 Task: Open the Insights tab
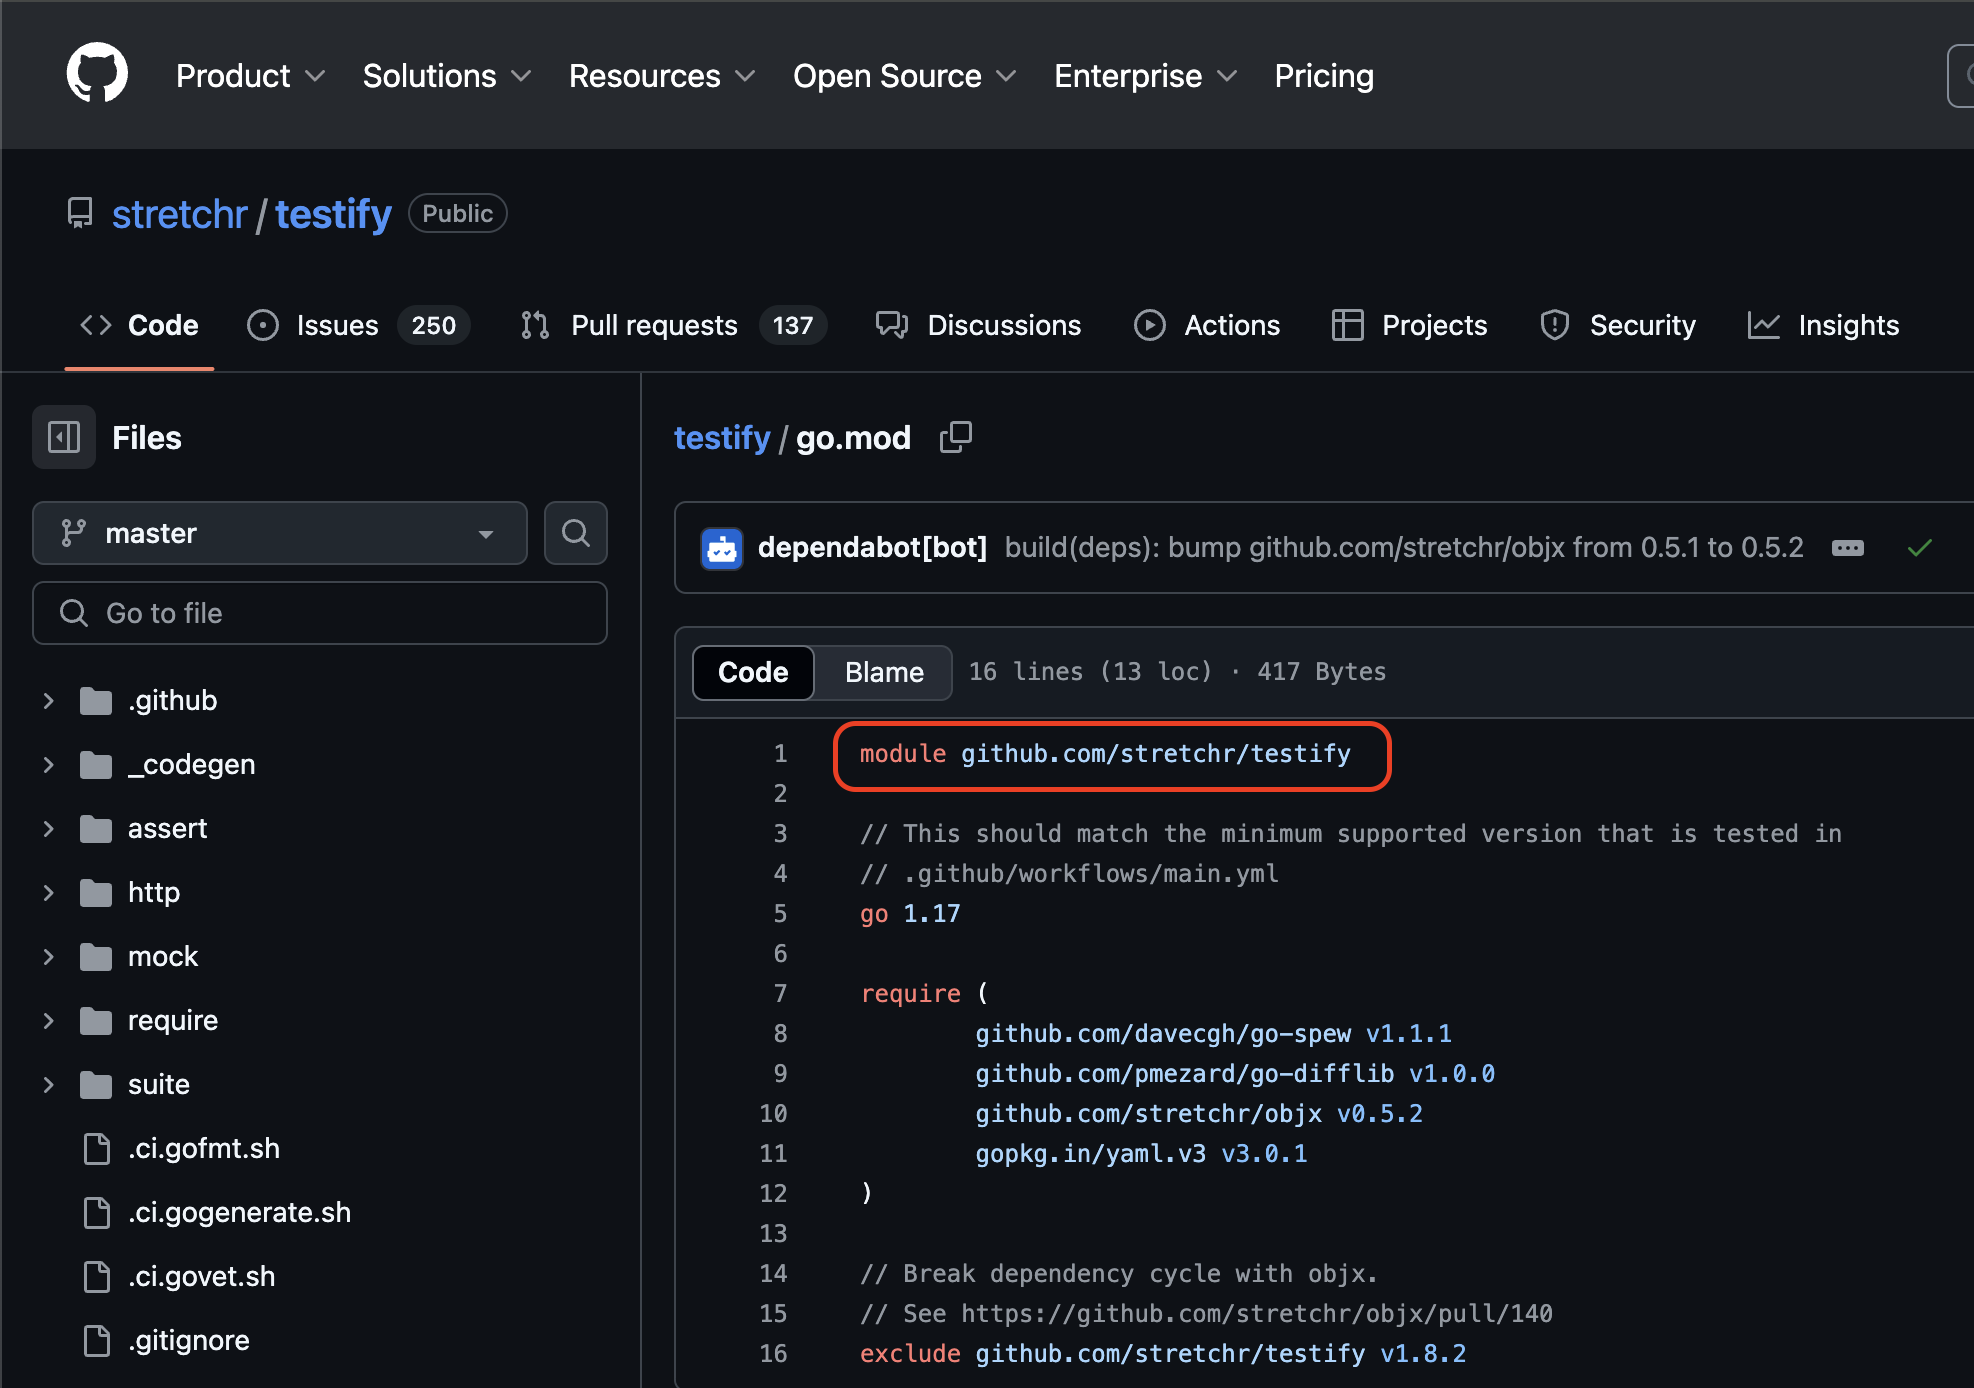click(1823, 325)
